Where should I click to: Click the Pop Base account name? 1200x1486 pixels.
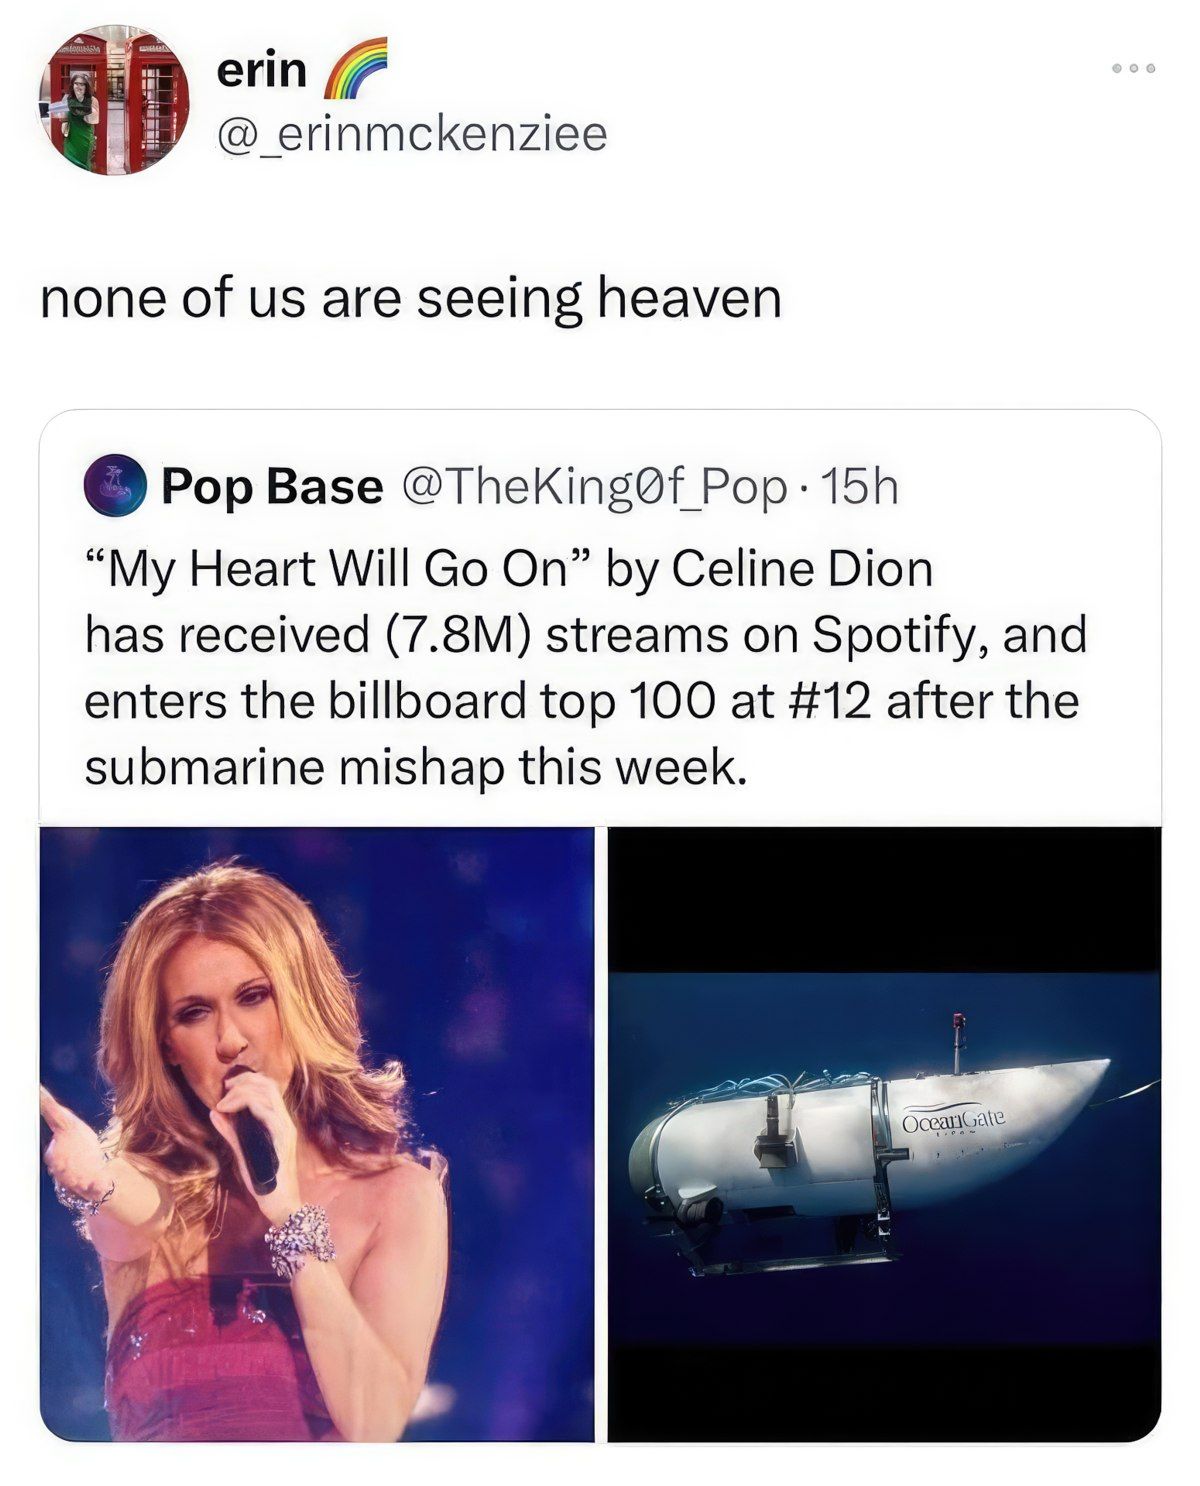coord(272,487)
